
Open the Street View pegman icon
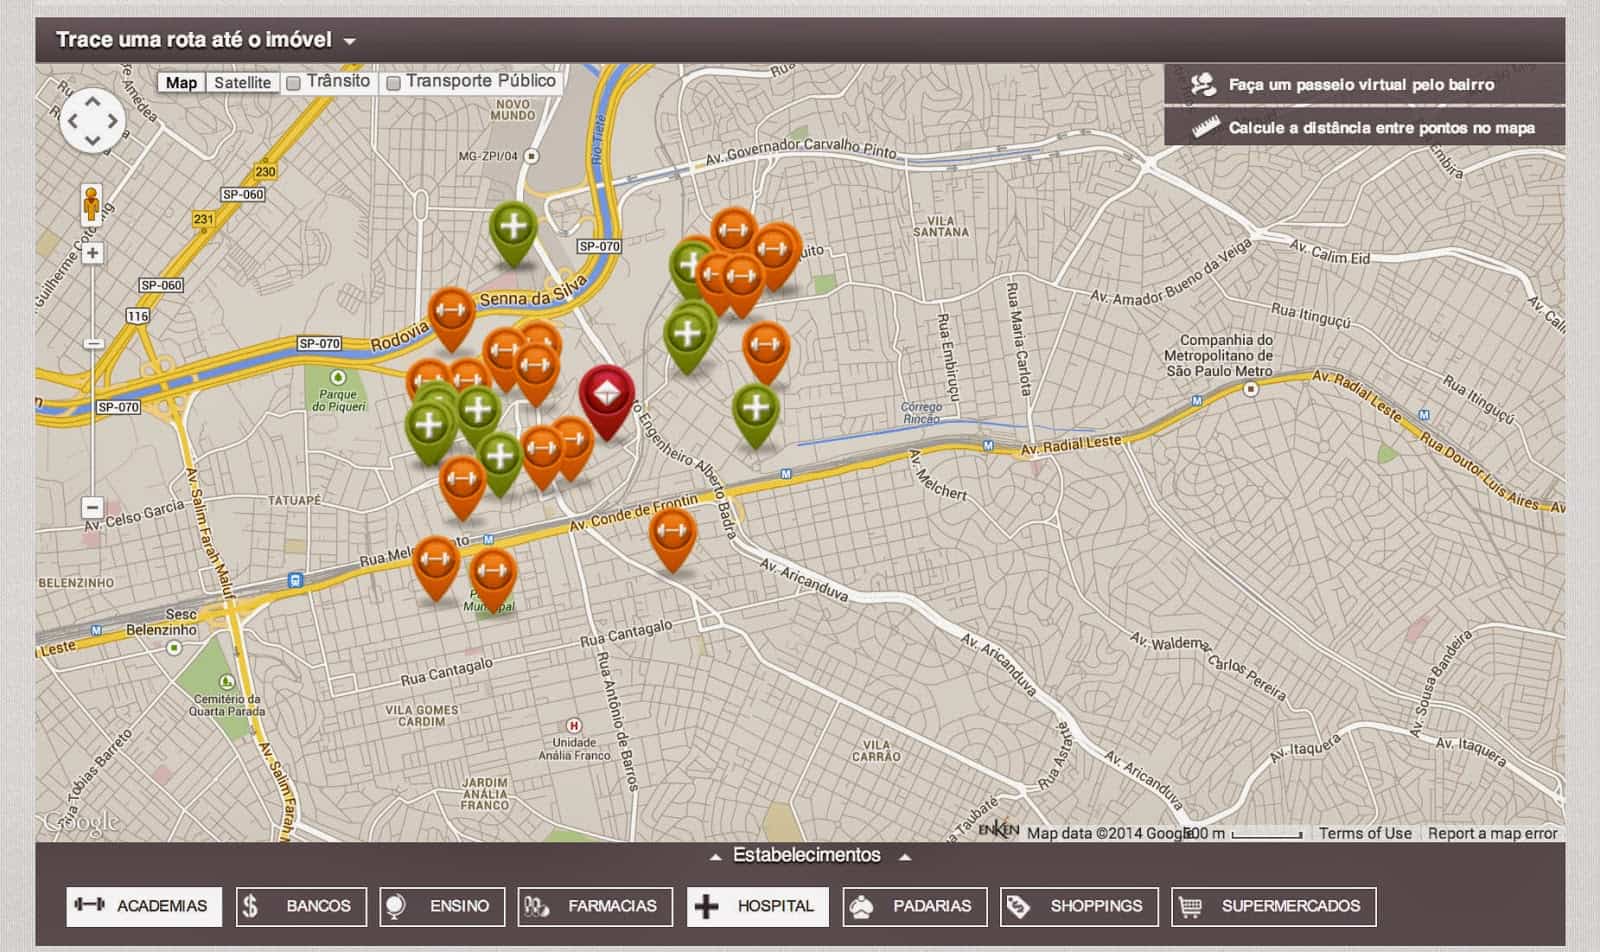(x=92, y=204)
